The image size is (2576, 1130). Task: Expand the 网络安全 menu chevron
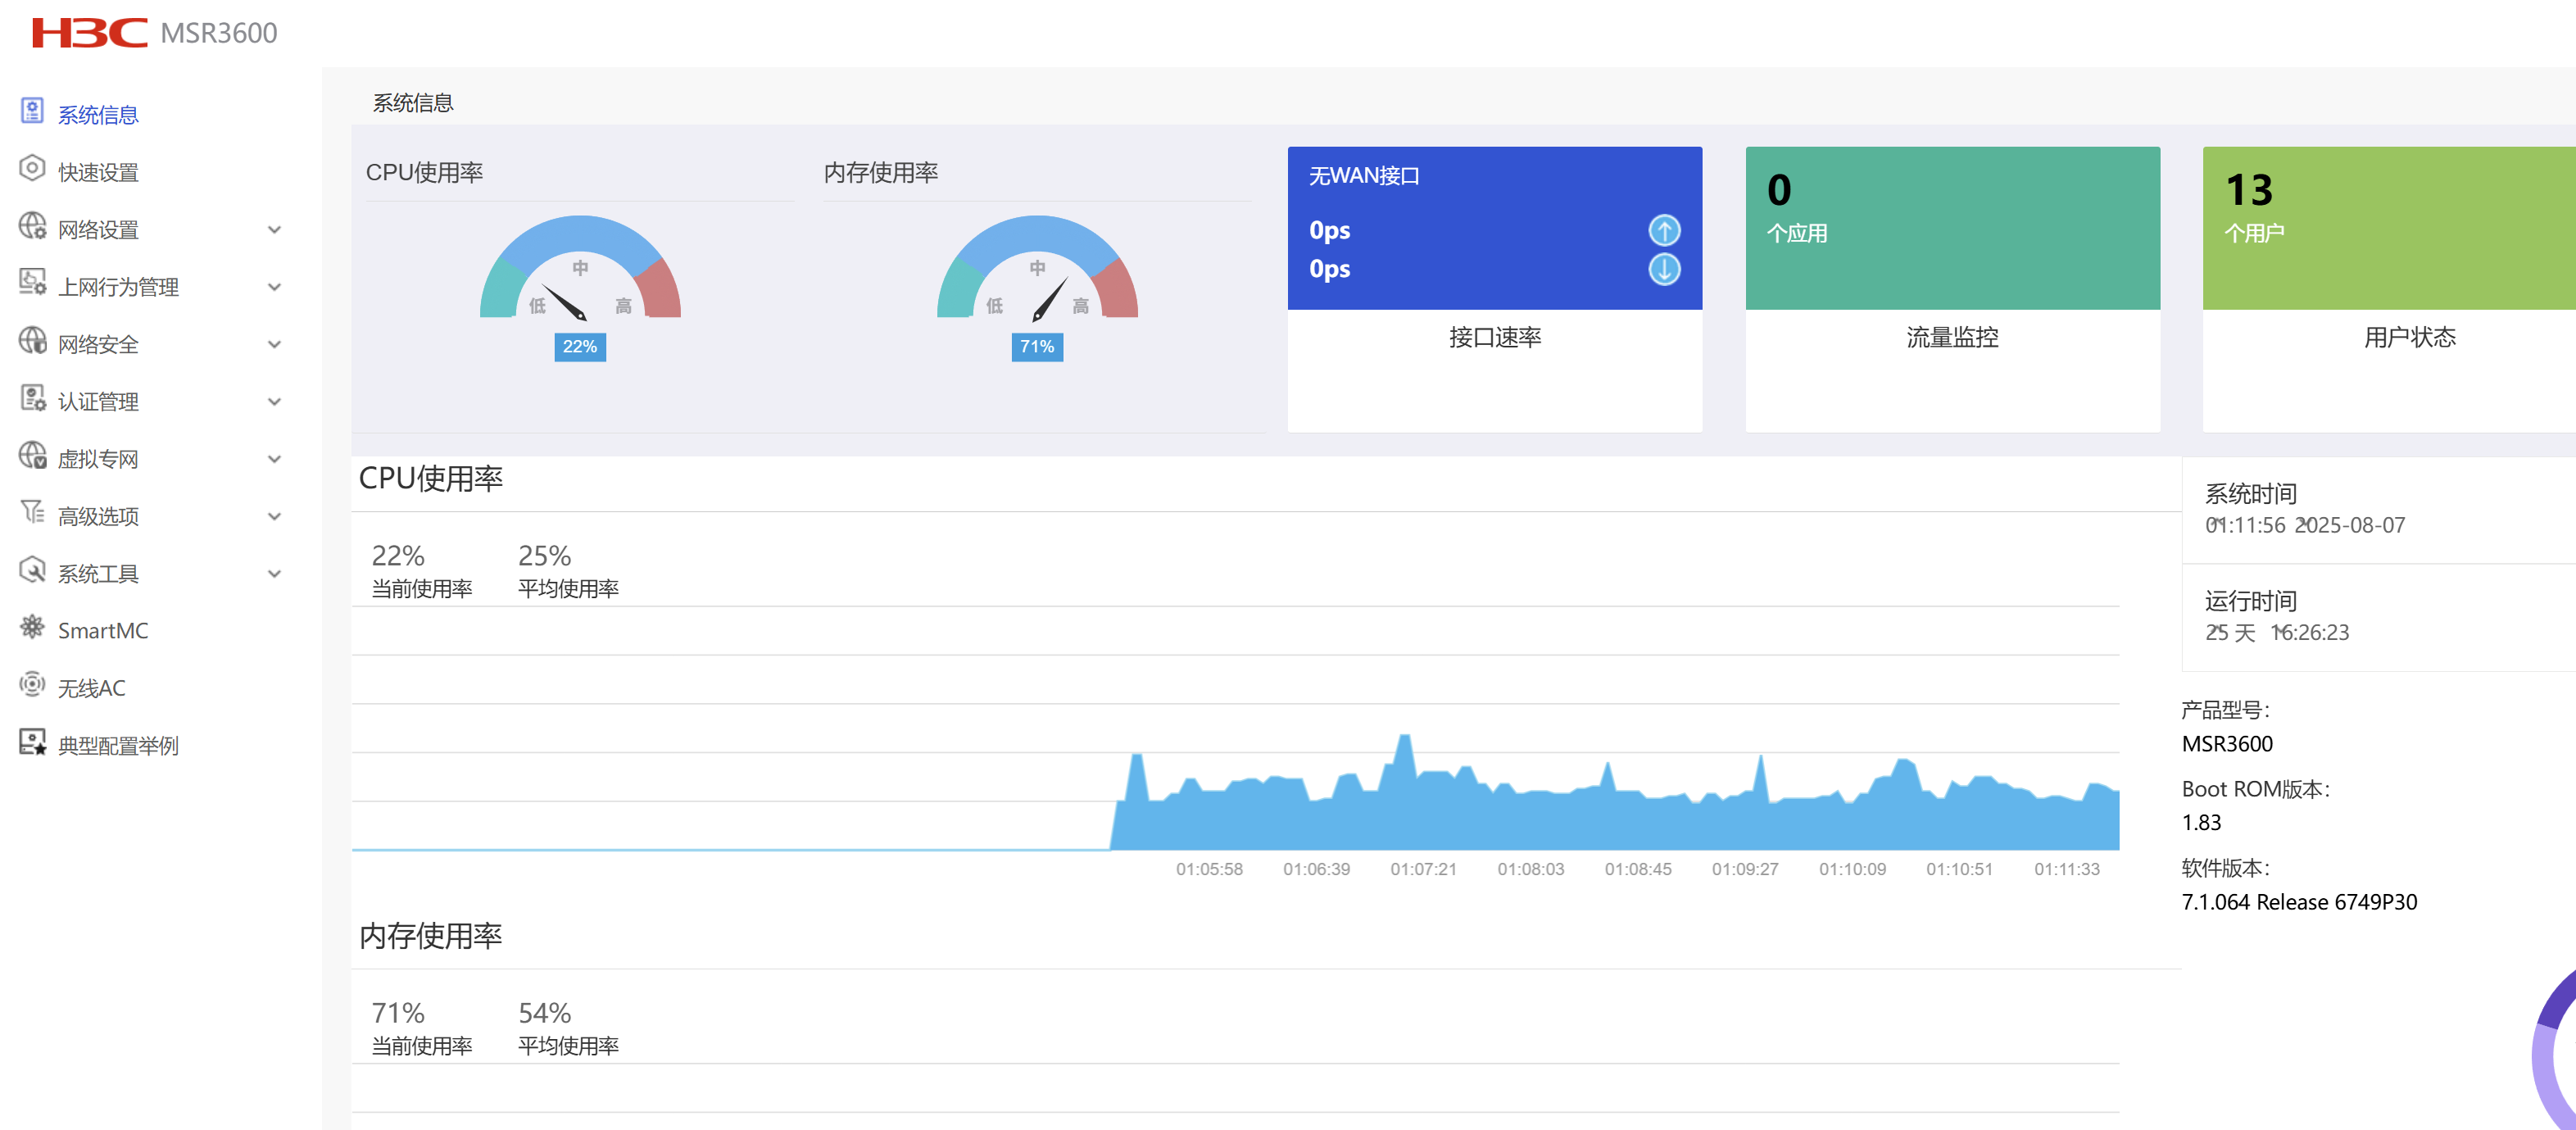click(x=274, y=345)
